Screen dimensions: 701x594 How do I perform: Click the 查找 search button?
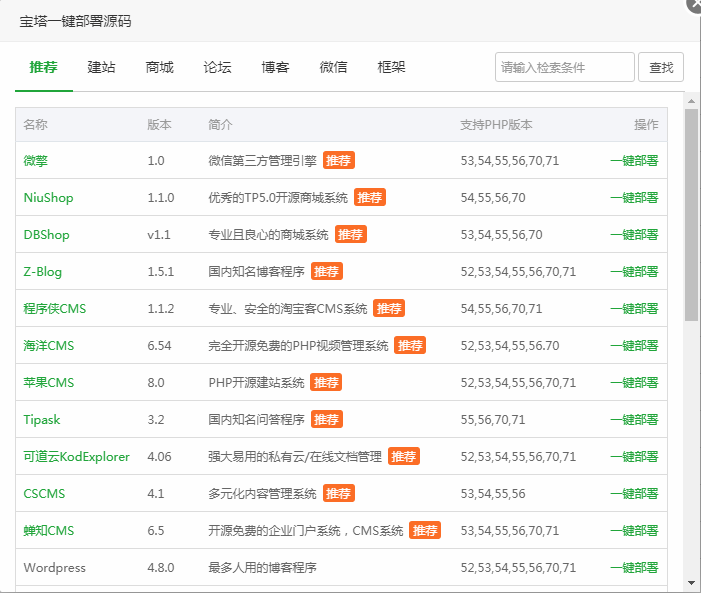tap(661, 67)
